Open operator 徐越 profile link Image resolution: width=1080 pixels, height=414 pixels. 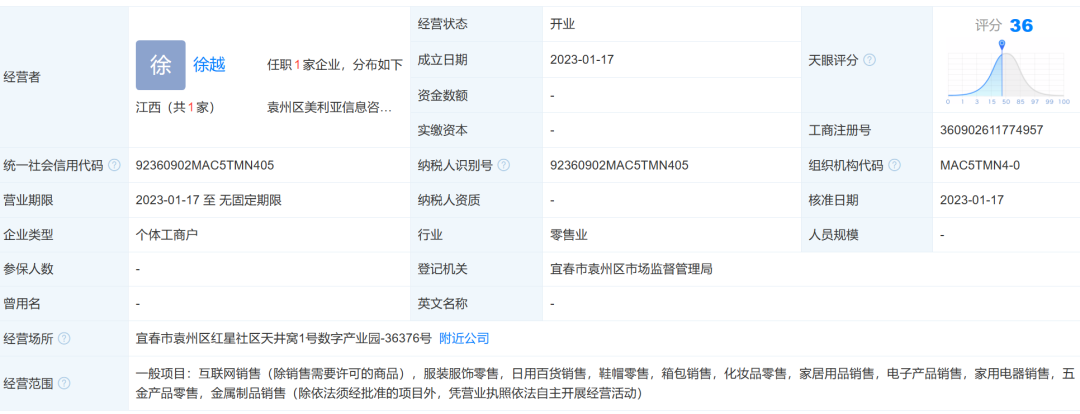pos(209,65)
